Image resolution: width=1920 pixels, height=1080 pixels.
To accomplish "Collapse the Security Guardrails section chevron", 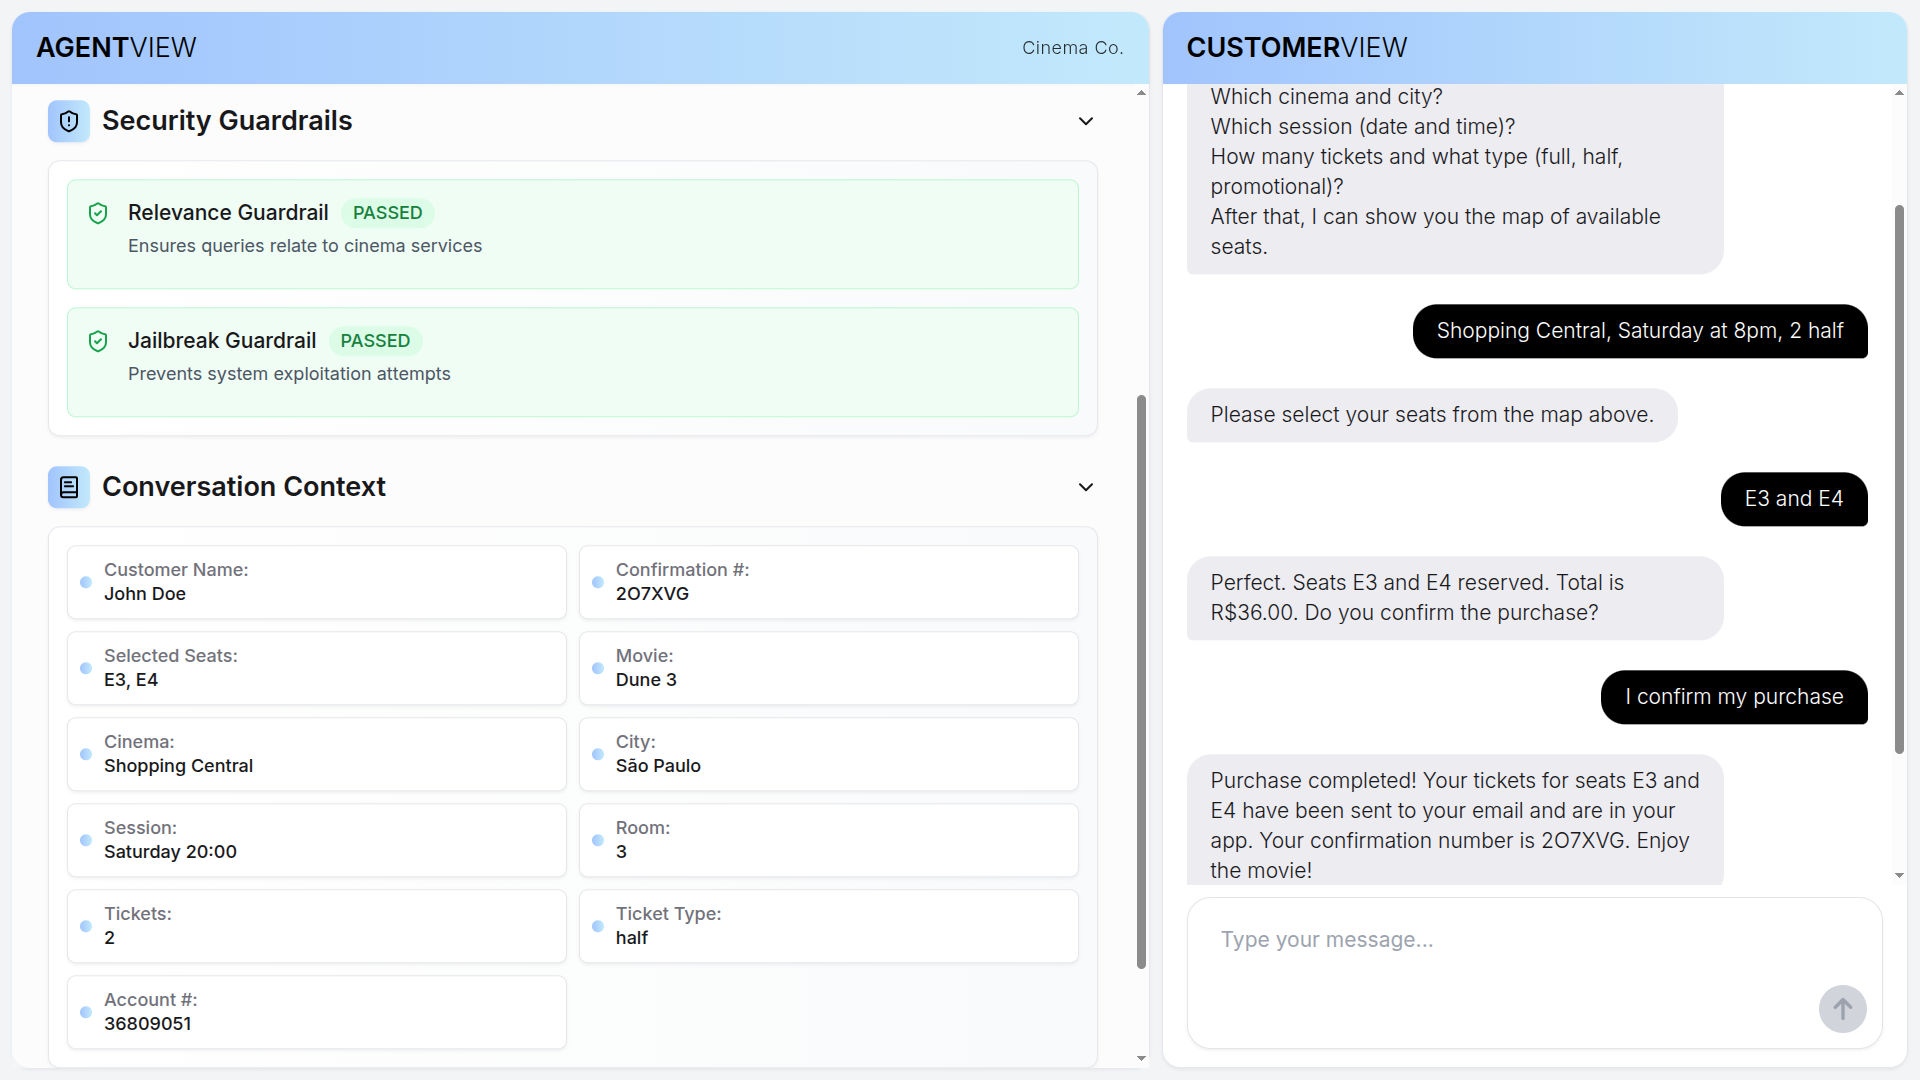I will [x=1085, y=121].
